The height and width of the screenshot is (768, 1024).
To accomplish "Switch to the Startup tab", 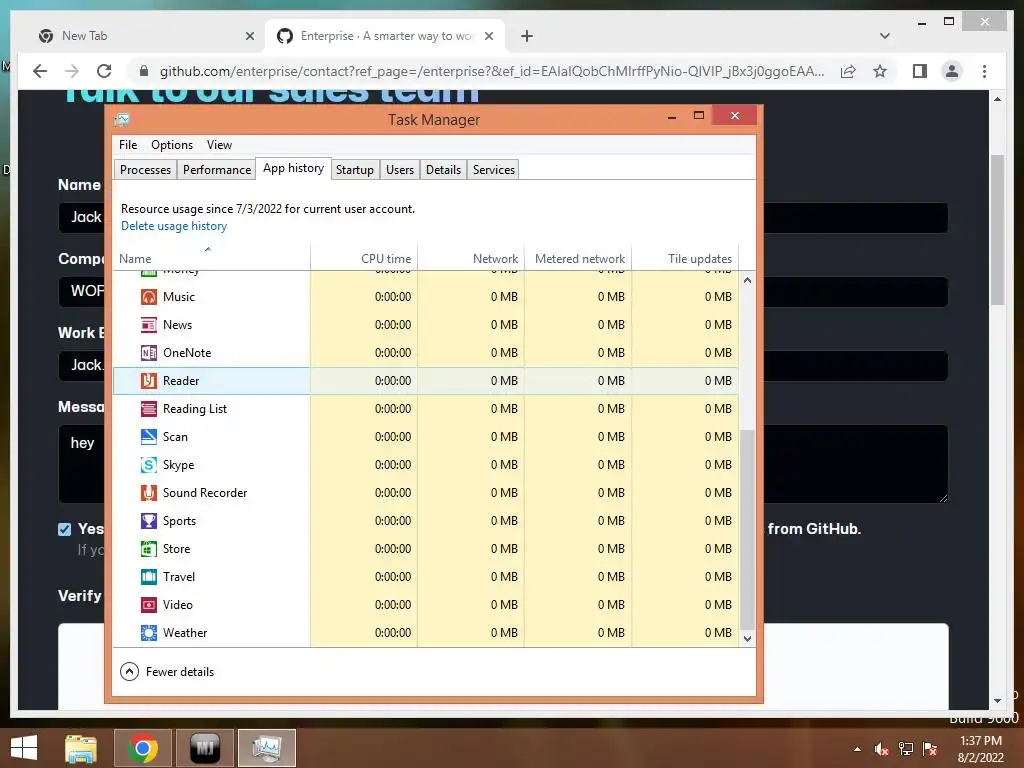I will point(355,170).
